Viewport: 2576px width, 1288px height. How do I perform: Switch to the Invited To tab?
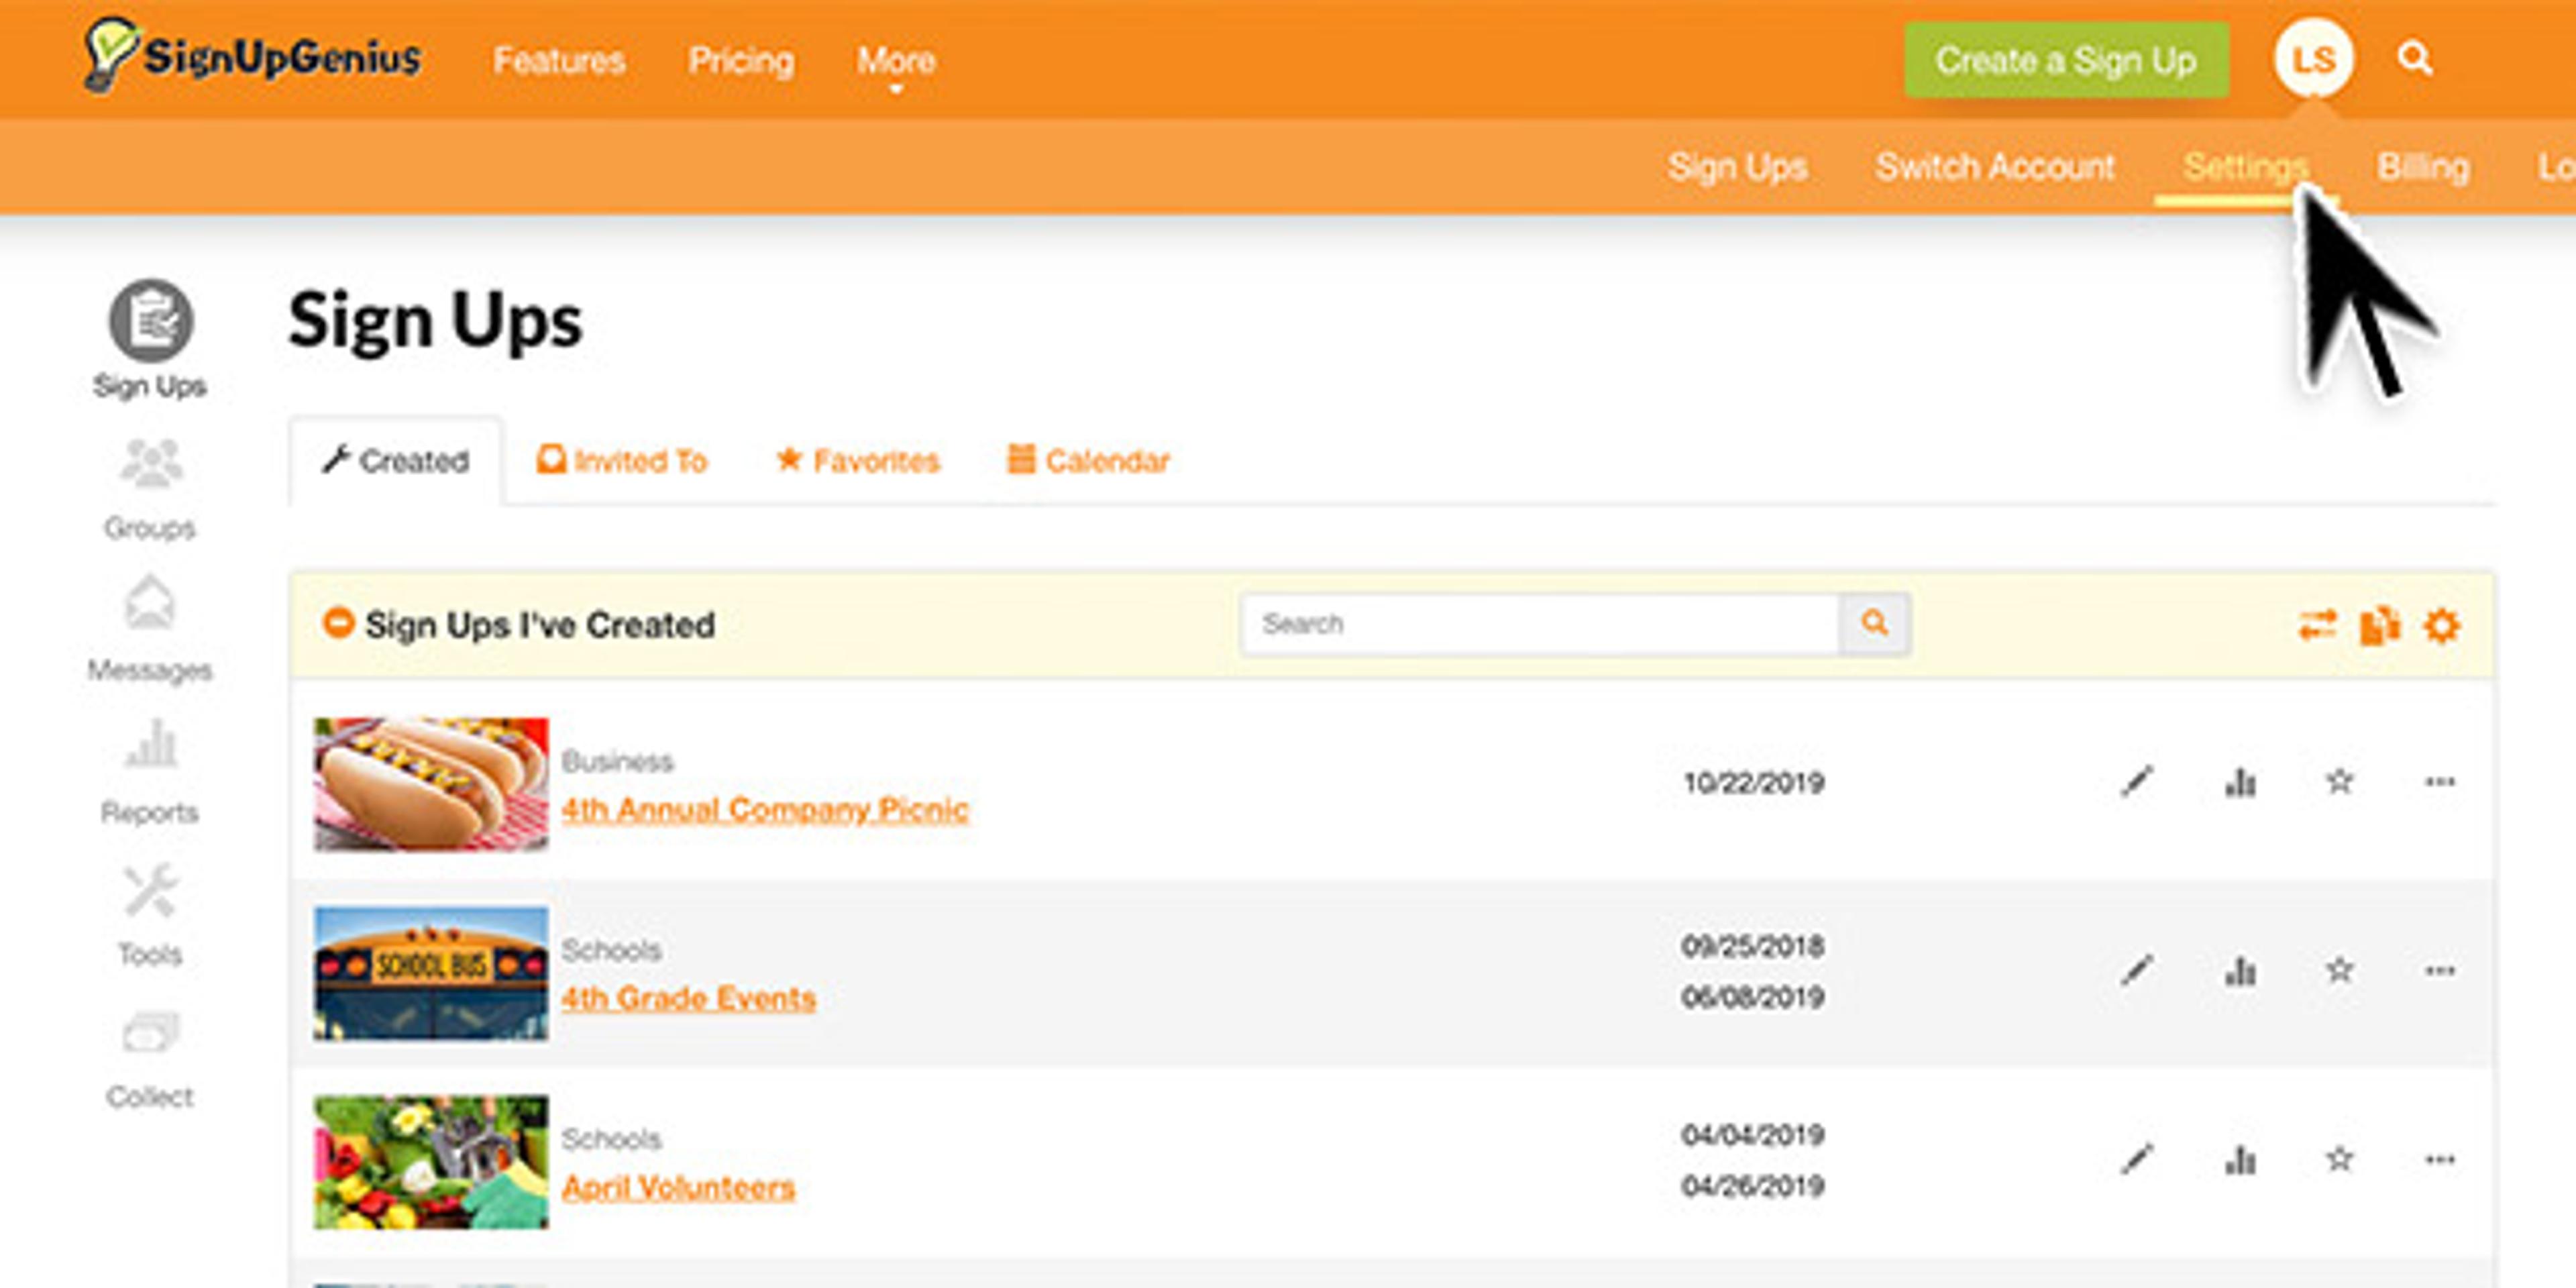pos(622,461)
